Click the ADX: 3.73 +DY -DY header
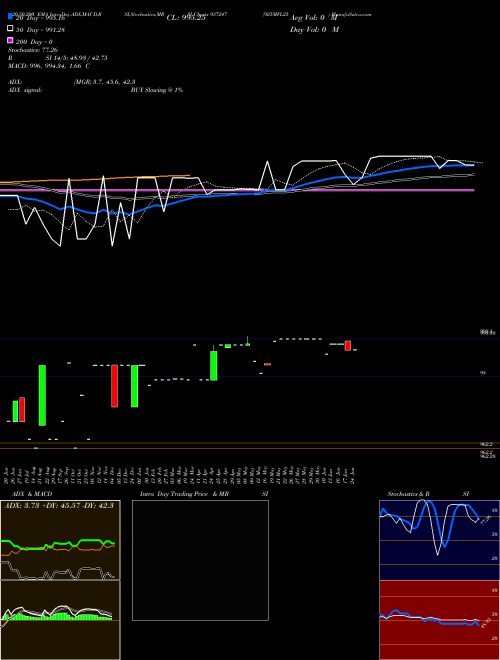This screenshot has width=500, height=660. click(x=59, y=505)
